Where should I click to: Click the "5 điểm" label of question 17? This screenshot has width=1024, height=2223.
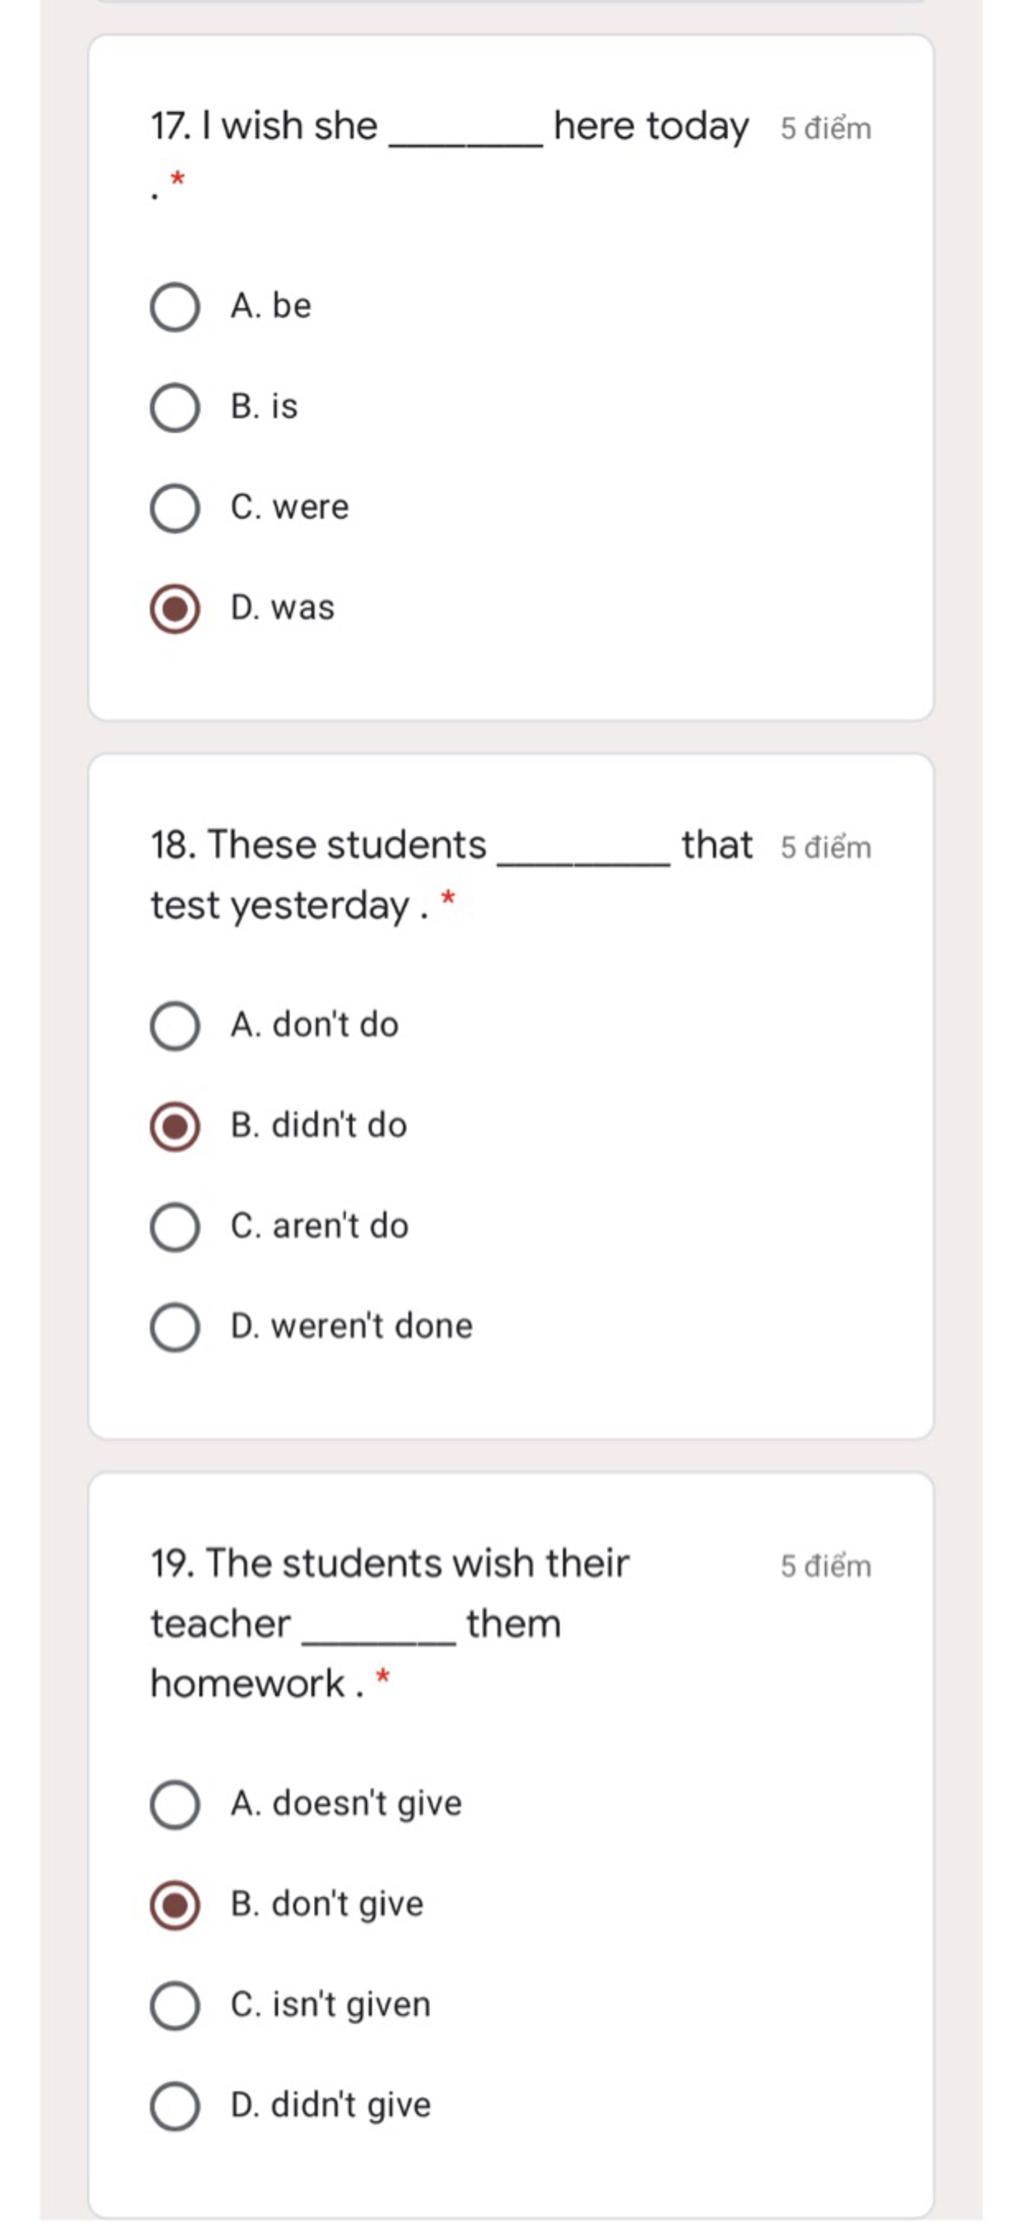tap(825, 129)
